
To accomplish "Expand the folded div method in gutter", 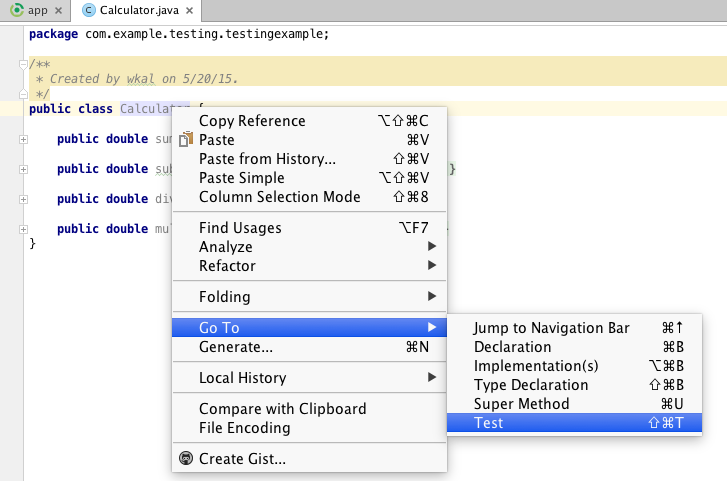I will [23, 199].
